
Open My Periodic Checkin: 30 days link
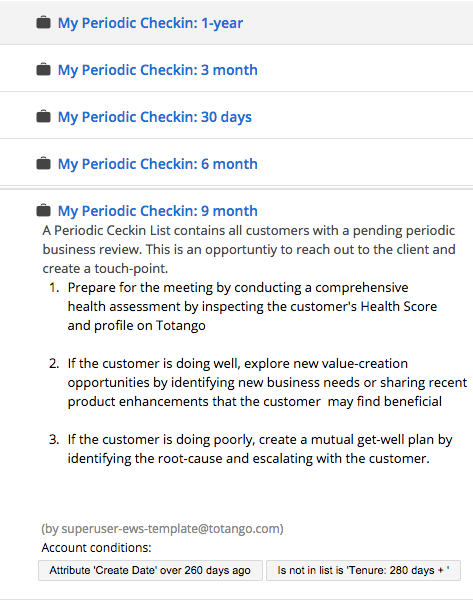point(155,117)
